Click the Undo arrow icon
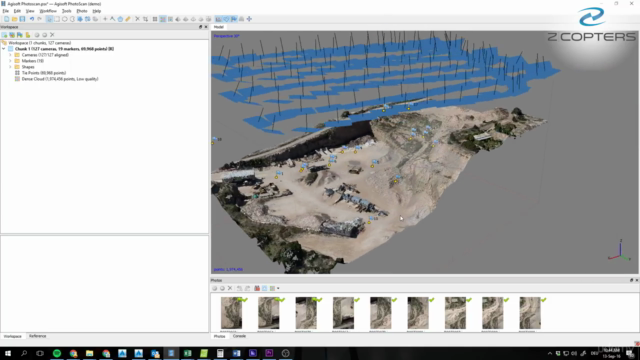The image size is (640, 360). pos(32,19)
